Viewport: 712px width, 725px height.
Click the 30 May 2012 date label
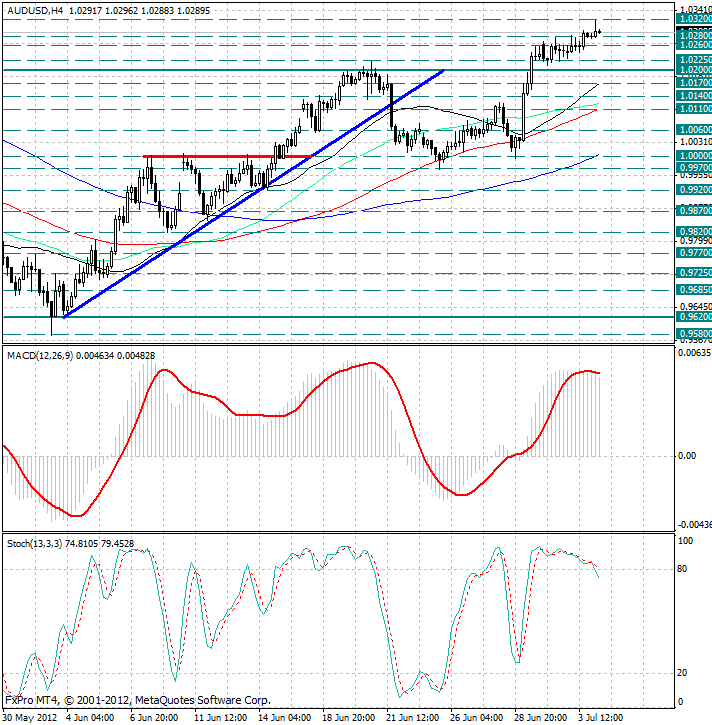point(30,718)
